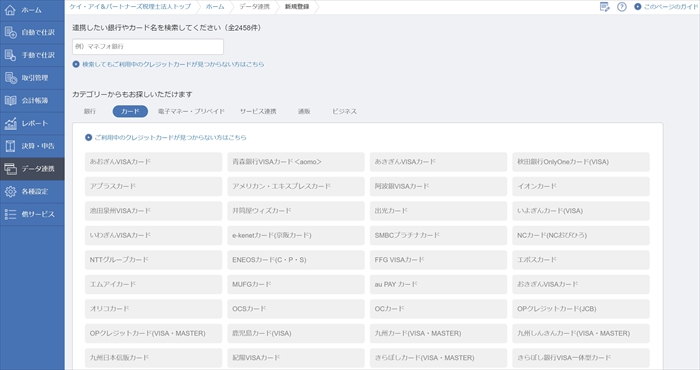
Task: Choose au PAY カード
Action: pyautogui.click(x=438, y=284)
